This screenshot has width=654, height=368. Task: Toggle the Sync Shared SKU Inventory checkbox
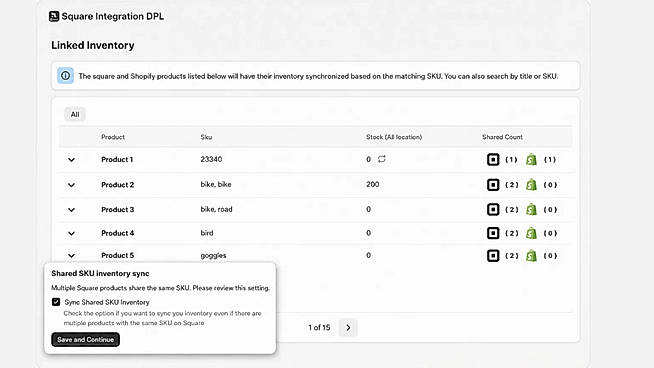56,302
